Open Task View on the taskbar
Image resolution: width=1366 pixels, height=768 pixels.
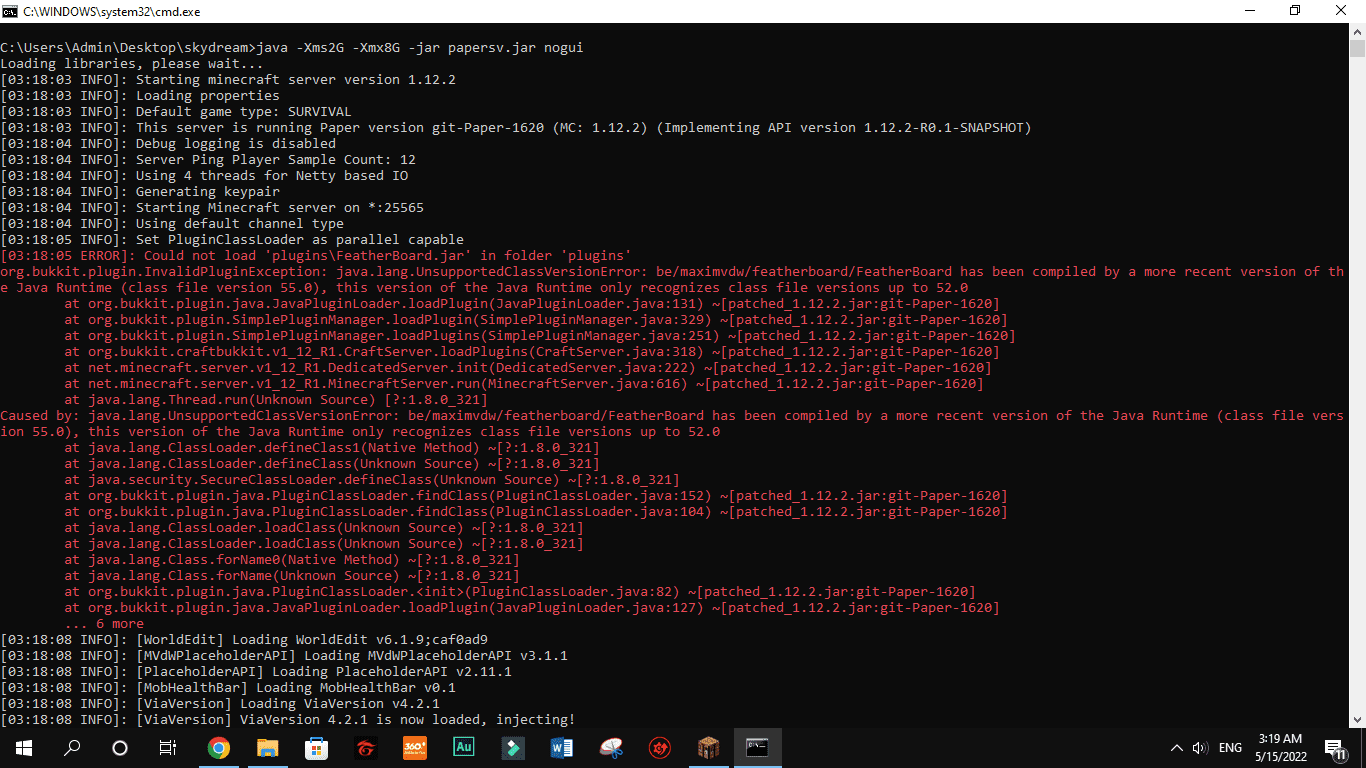point(168,747)
